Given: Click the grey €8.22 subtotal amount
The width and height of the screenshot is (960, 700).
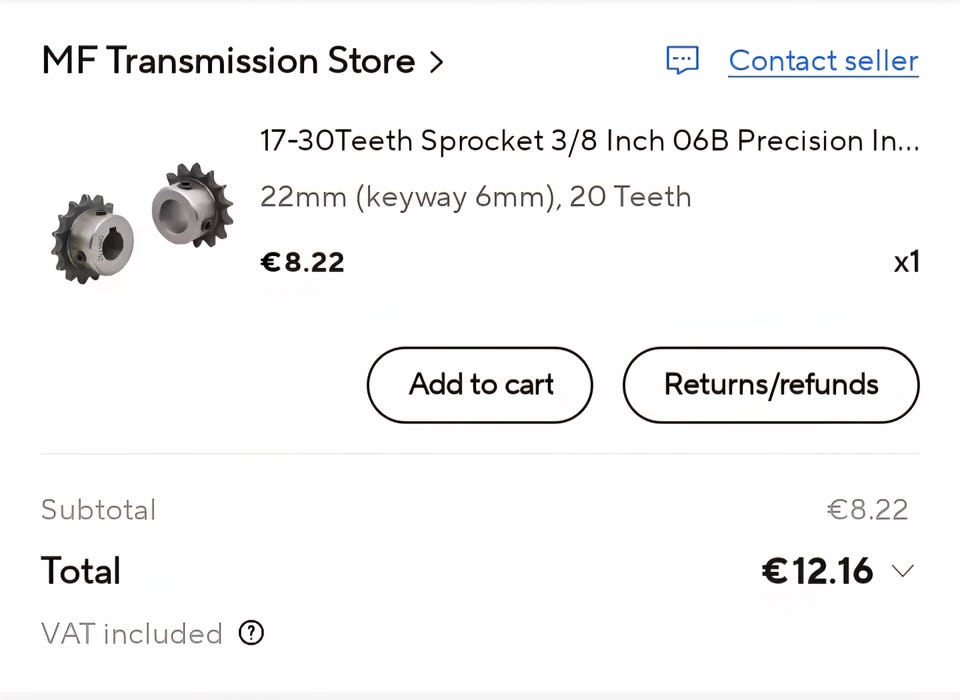Looking at the screenshot, I should (x=867, y=510).
